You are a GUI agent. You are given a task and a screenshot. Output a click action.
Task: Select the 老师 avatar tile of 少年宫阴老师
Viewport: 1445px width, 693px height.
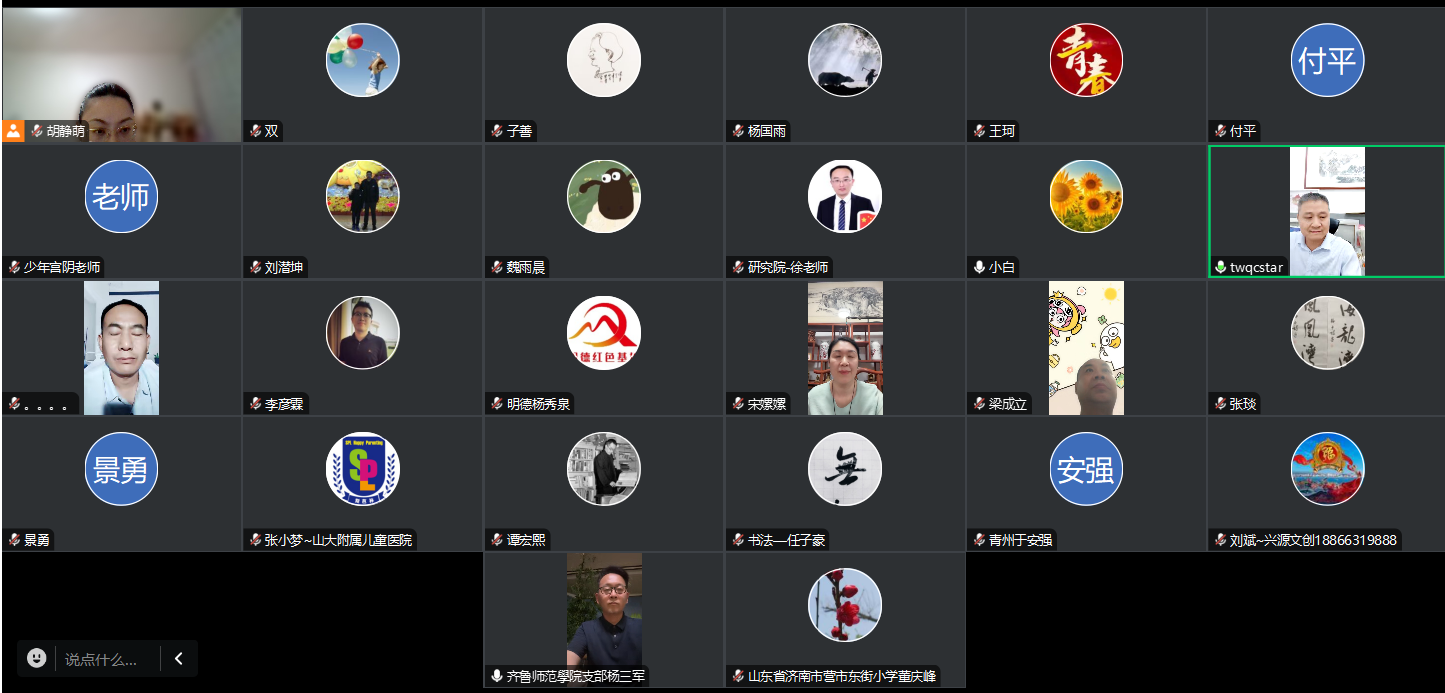[121, 196]
